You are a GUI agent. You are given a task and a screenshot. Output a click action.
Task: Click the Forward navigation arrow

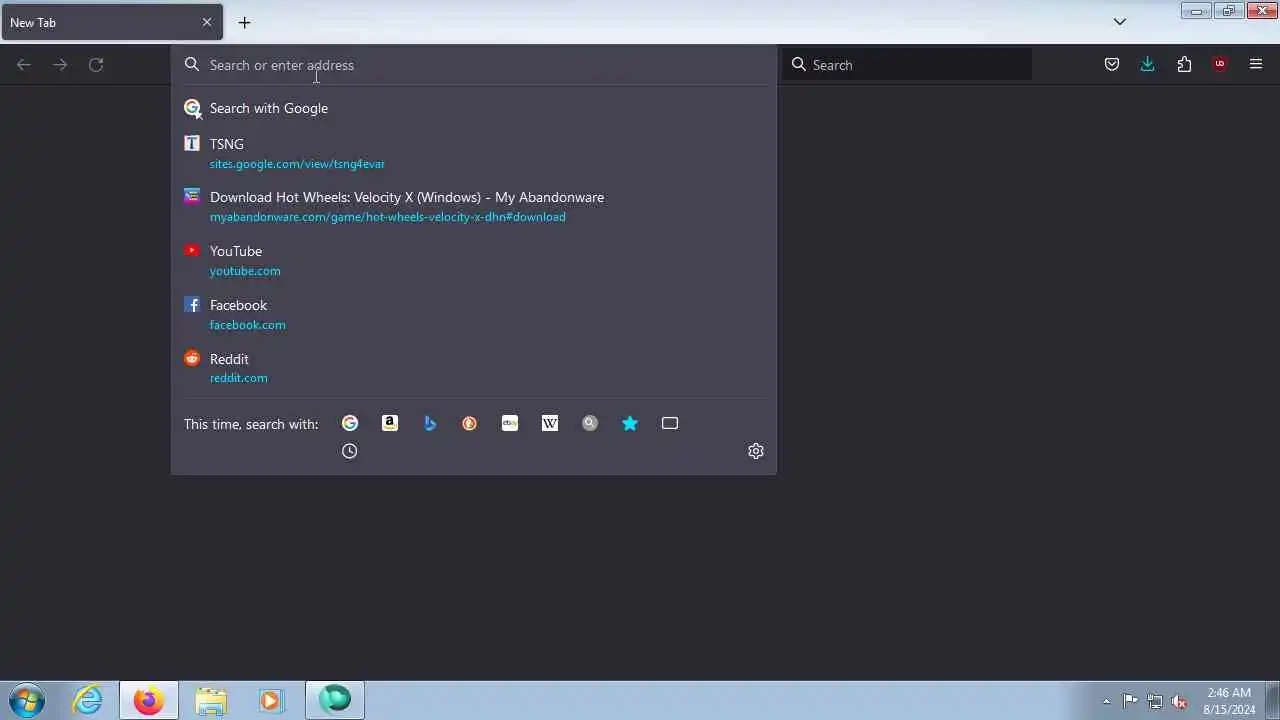click(60, 64)
